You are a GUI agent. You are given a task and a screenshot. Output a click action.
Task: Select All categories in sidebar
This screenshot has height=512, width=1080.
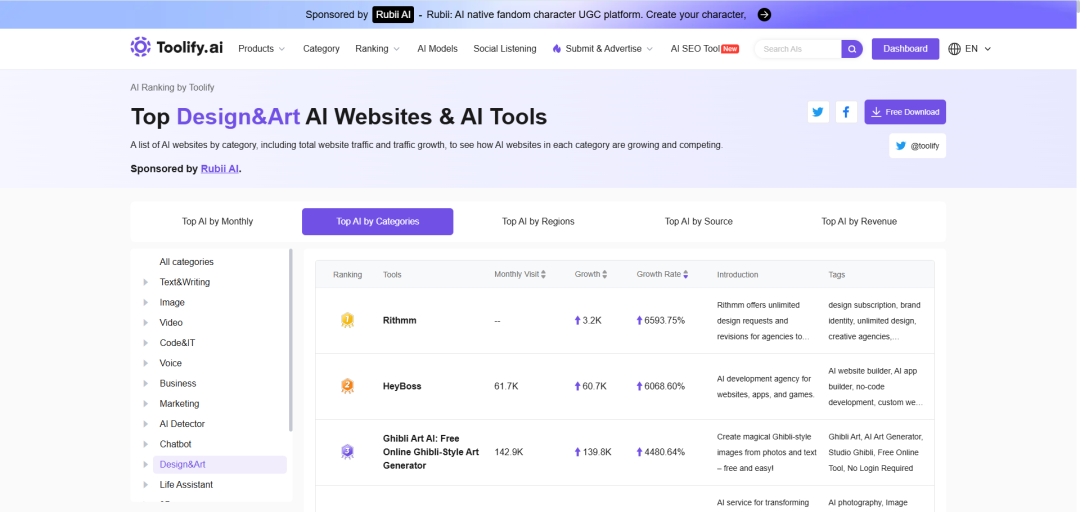[x=187, y=262]
